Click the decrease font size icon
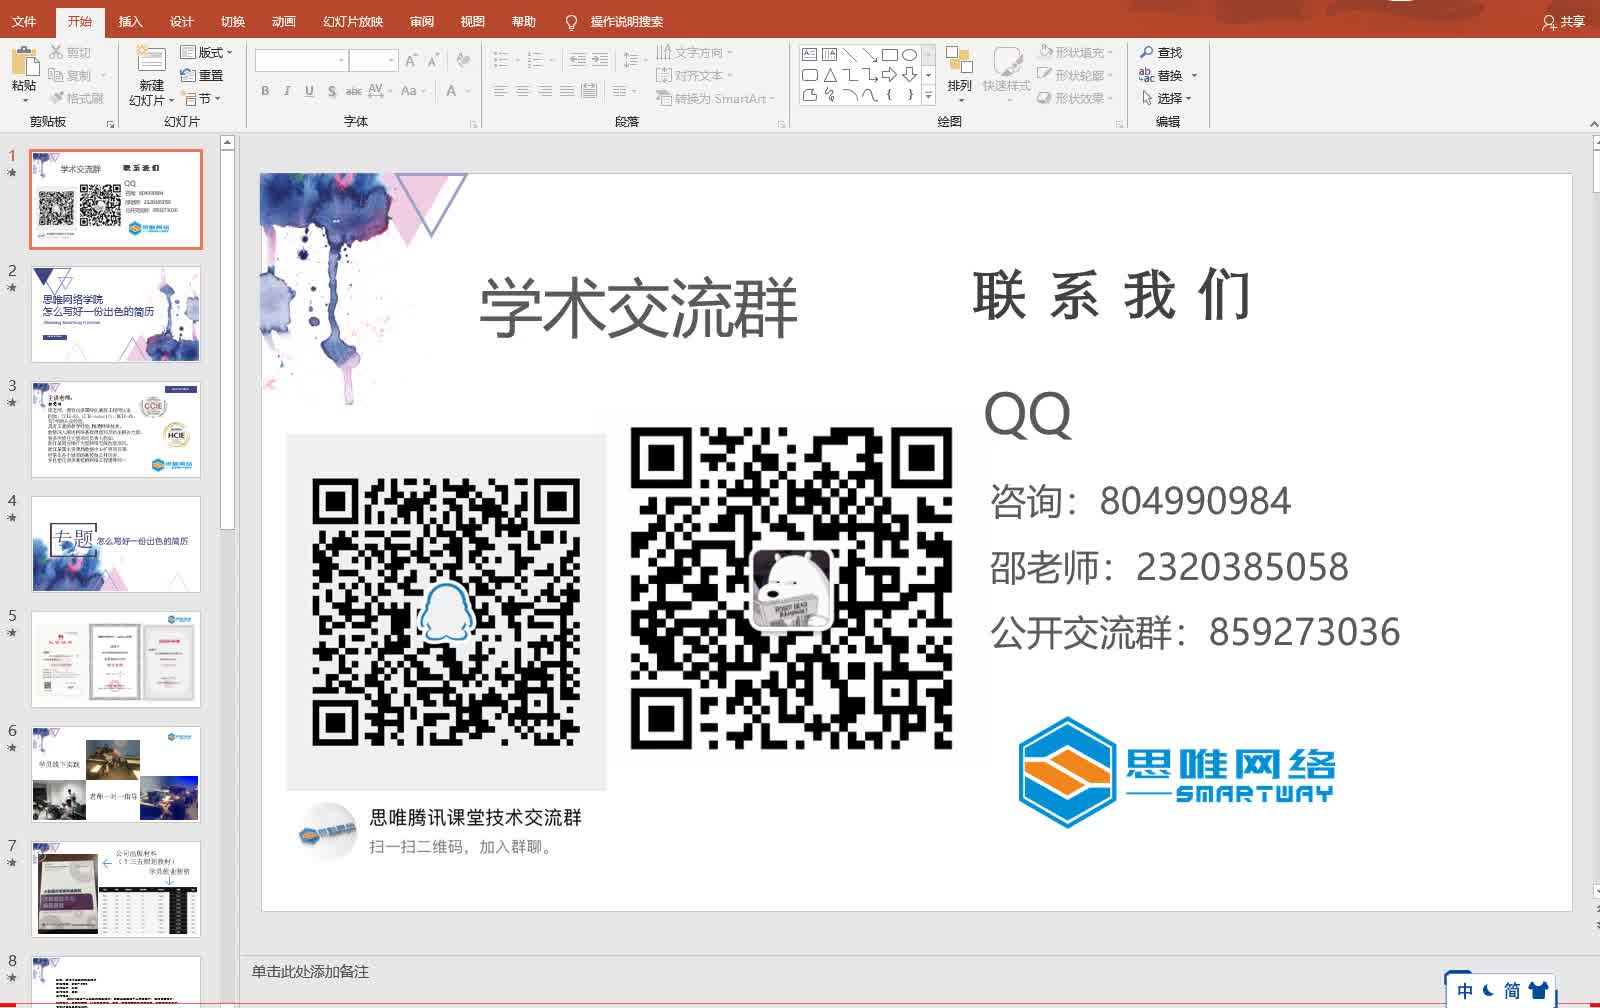This screenshot has height=1008, width=1600. click(x=433, y=61)
